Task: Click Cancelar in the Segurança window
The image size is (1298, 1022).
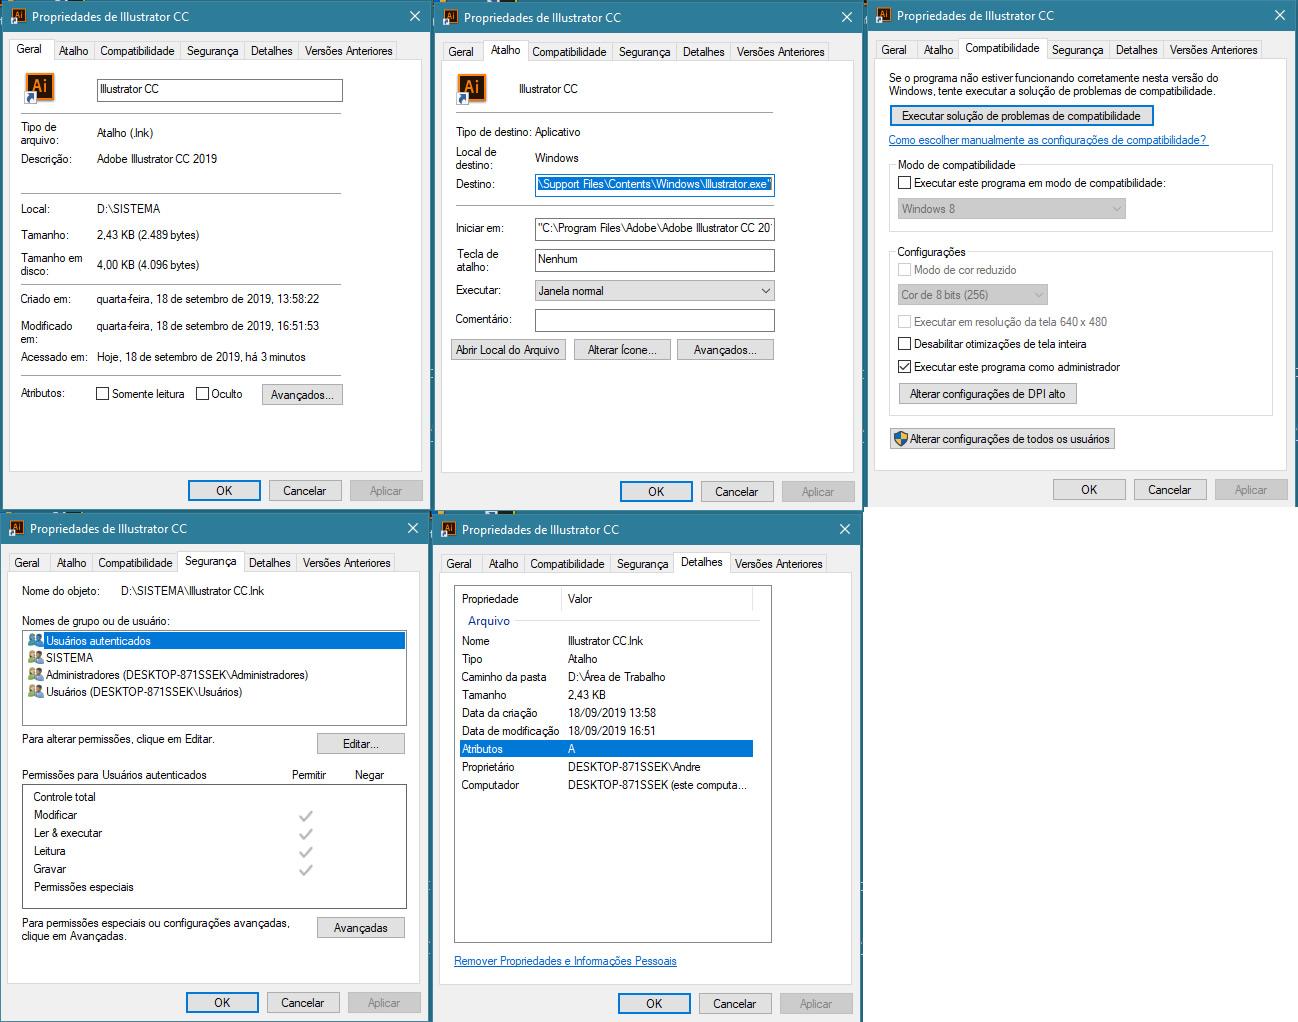Action: (x=303, y=1003)
